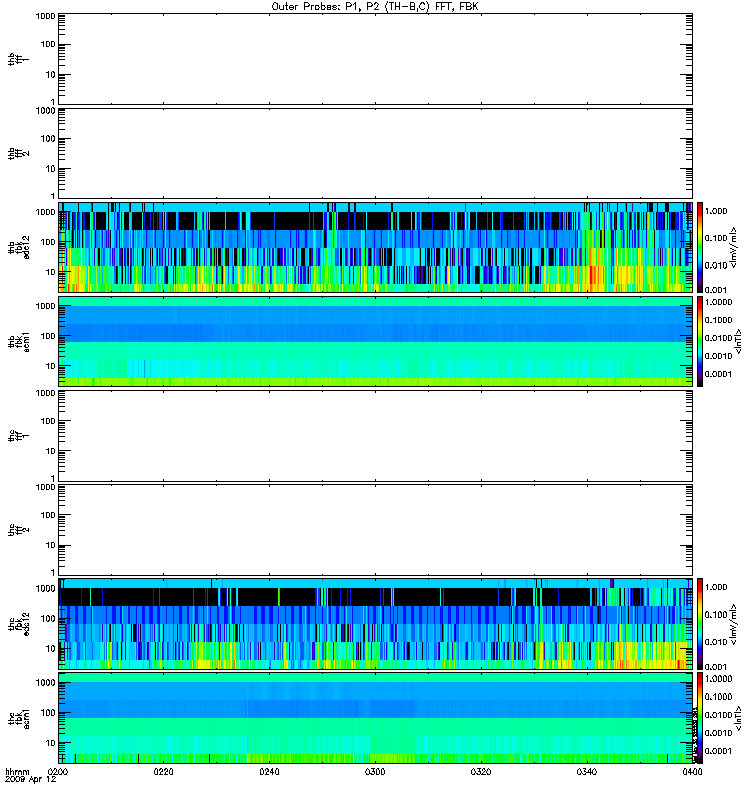
Task: Click the empty 'thb fff 1' plot panel
Action: pyautogui.click(x=375, y=59)
